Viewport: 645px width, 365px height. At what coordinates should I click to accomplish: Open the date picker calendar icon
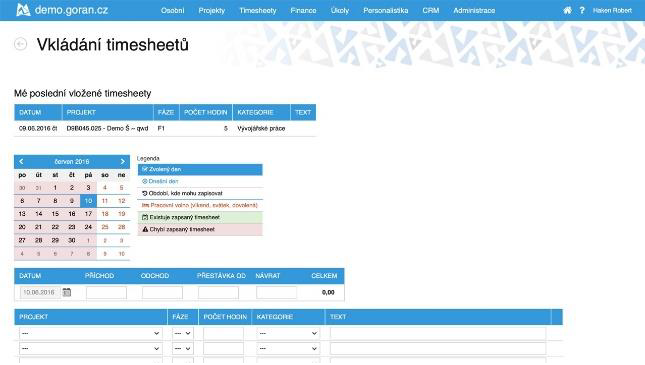point(67,292)
